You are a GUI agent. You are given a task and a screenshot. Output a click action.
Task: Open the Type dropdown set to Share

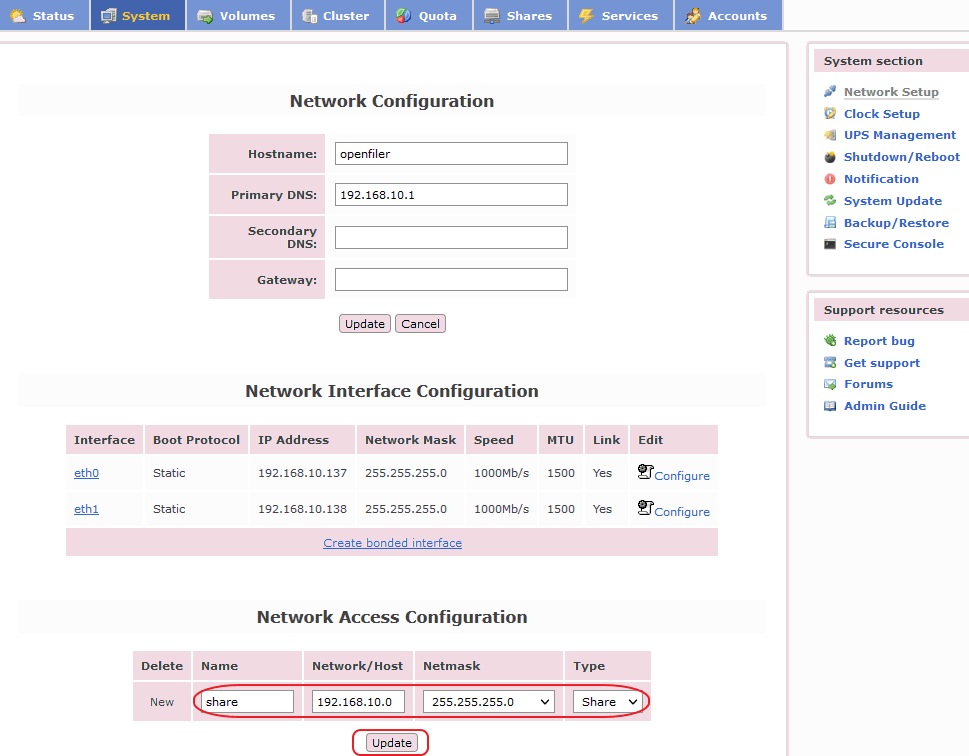pyautogui.click(x=607, y=702)
